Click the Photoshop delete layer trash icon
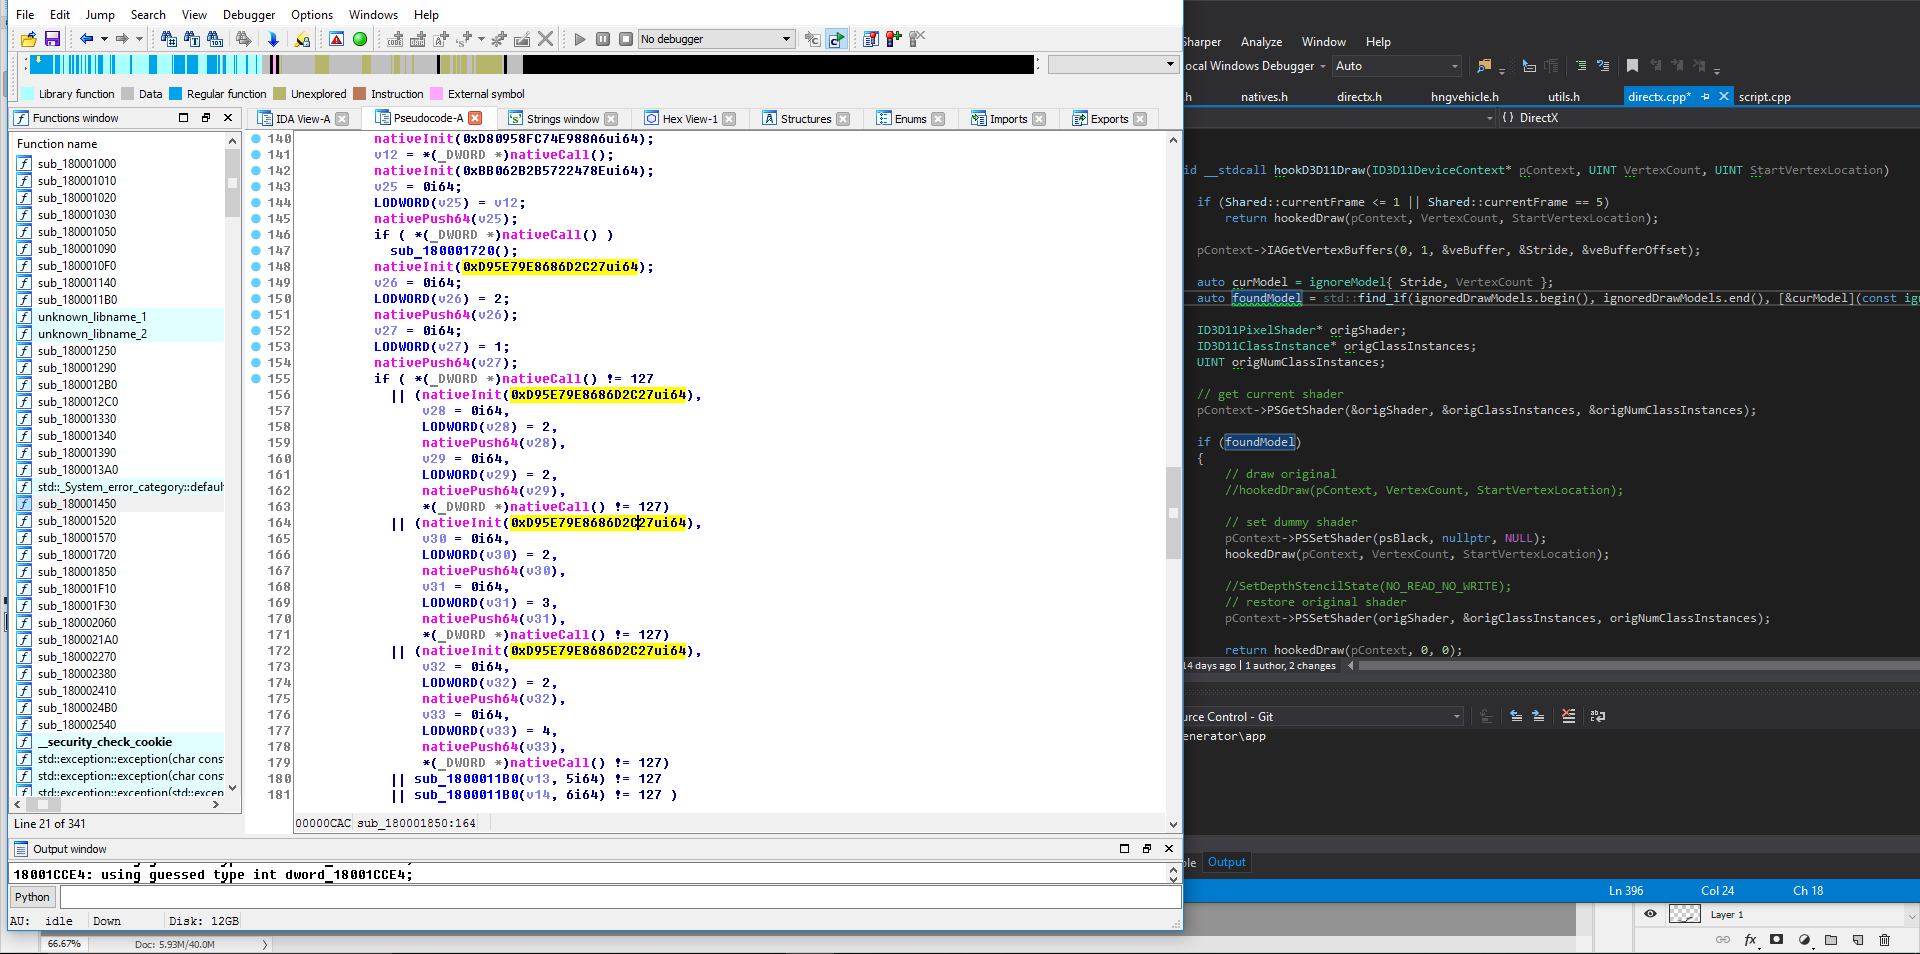 click(1884, 940)
